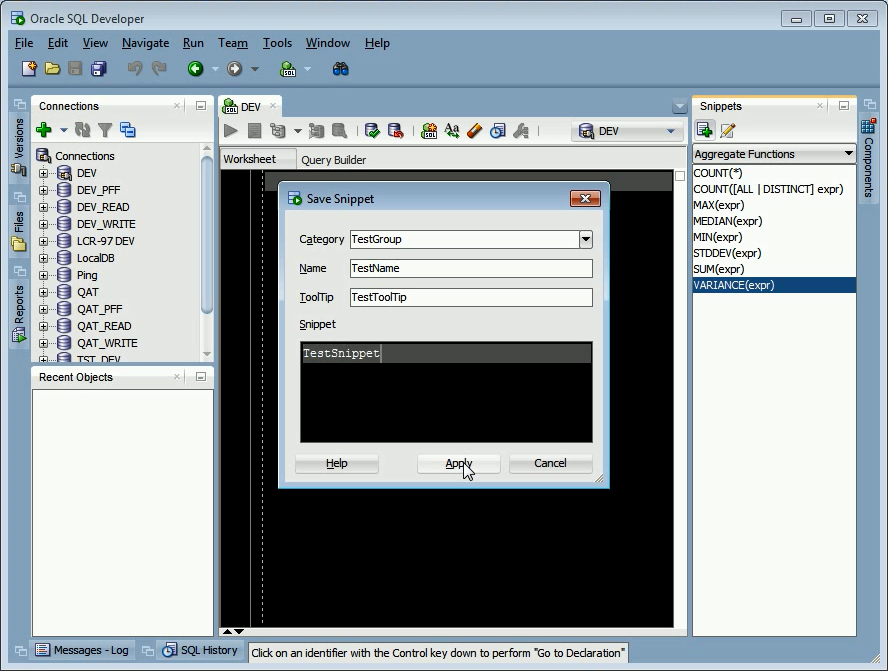888x671 pixels.
Task: Open the DEV connection selector dropdown
Action: pyautogui.click(x=671, y=131)
